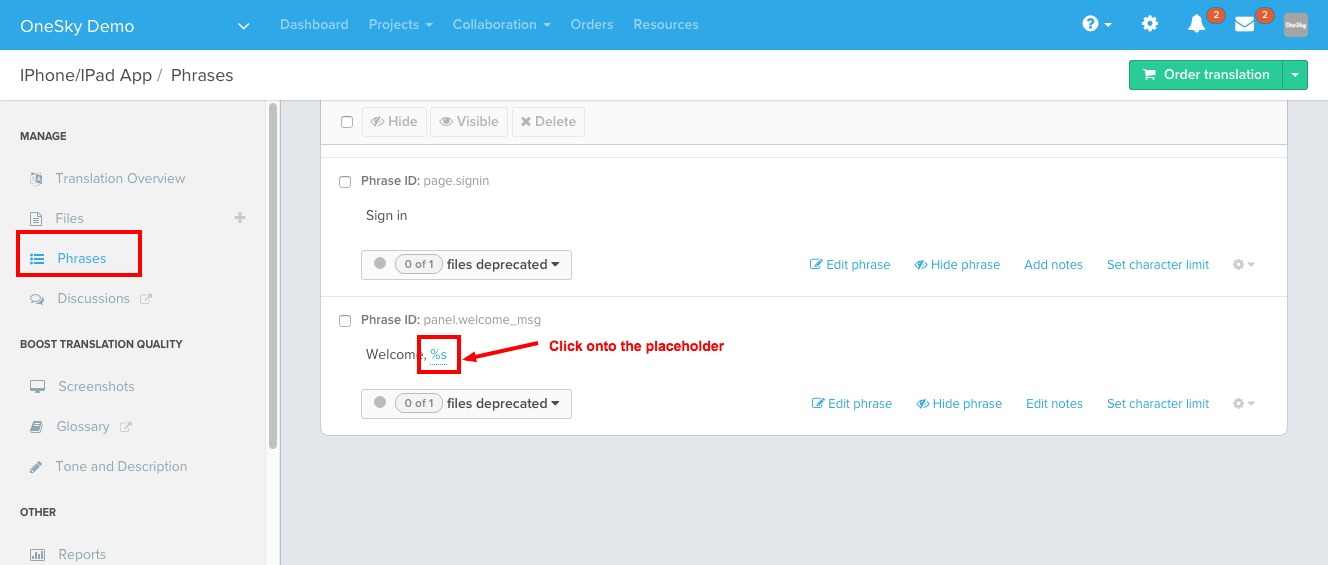Tick the select-all checkbox in toolbar

click(x=347, y=122)
